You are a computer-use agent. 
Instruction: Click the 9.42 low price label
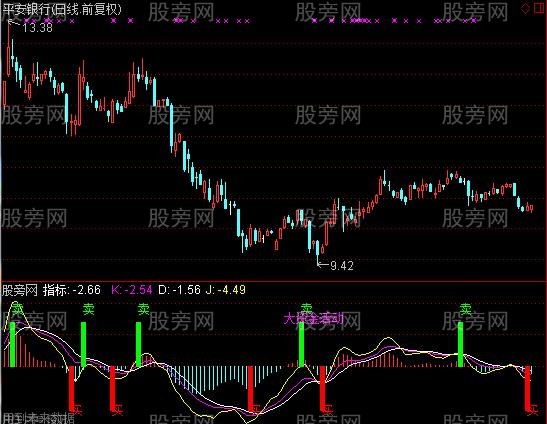[x=342, y=266]
